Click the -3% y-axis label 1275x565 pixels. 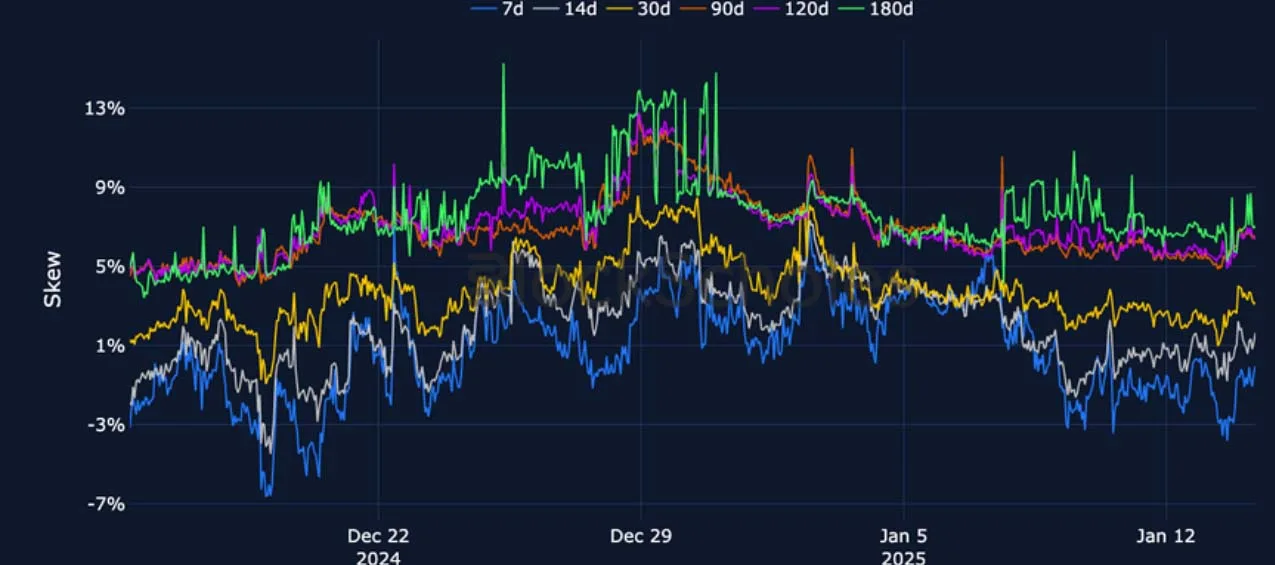coord(105,424)
